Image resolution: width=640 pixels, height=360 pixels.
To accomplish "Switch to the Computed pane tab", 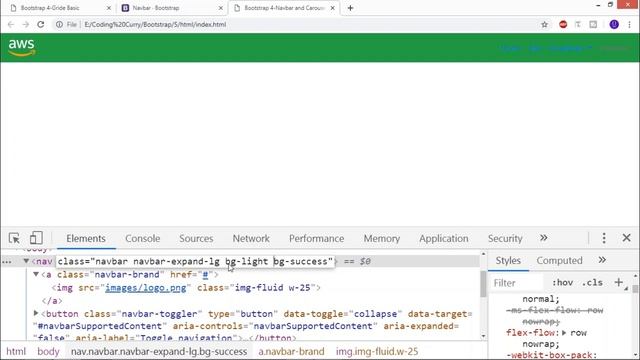I will (x=559, y=260).
